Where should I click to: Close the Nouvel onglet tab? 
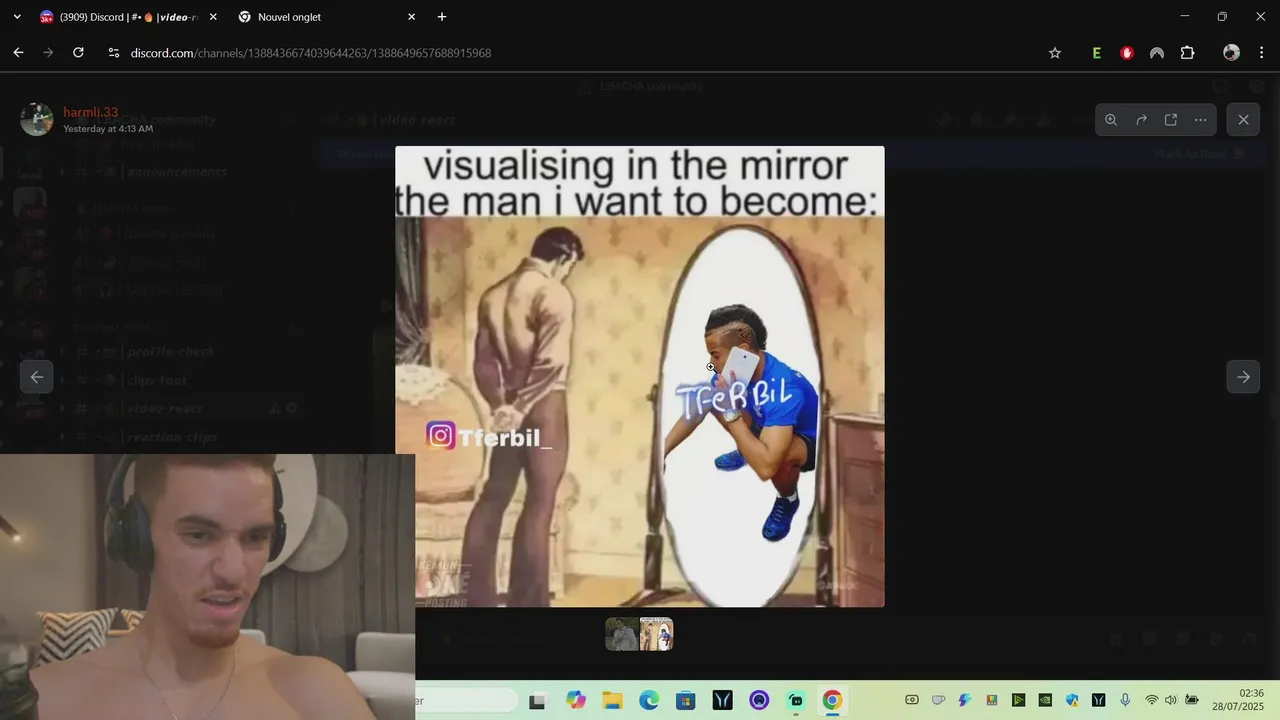(x=411, y=17)
